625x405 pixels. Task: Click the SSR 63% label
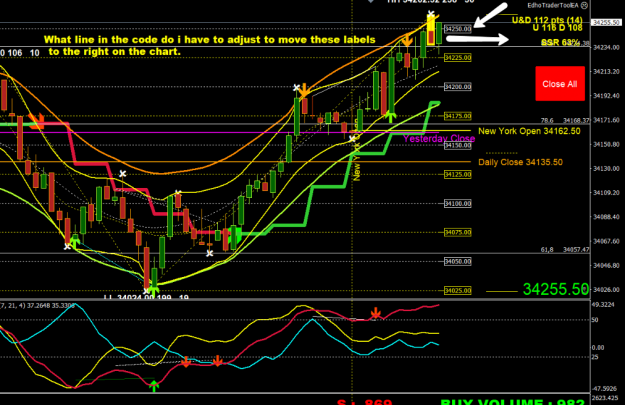(x=560, y=42)
